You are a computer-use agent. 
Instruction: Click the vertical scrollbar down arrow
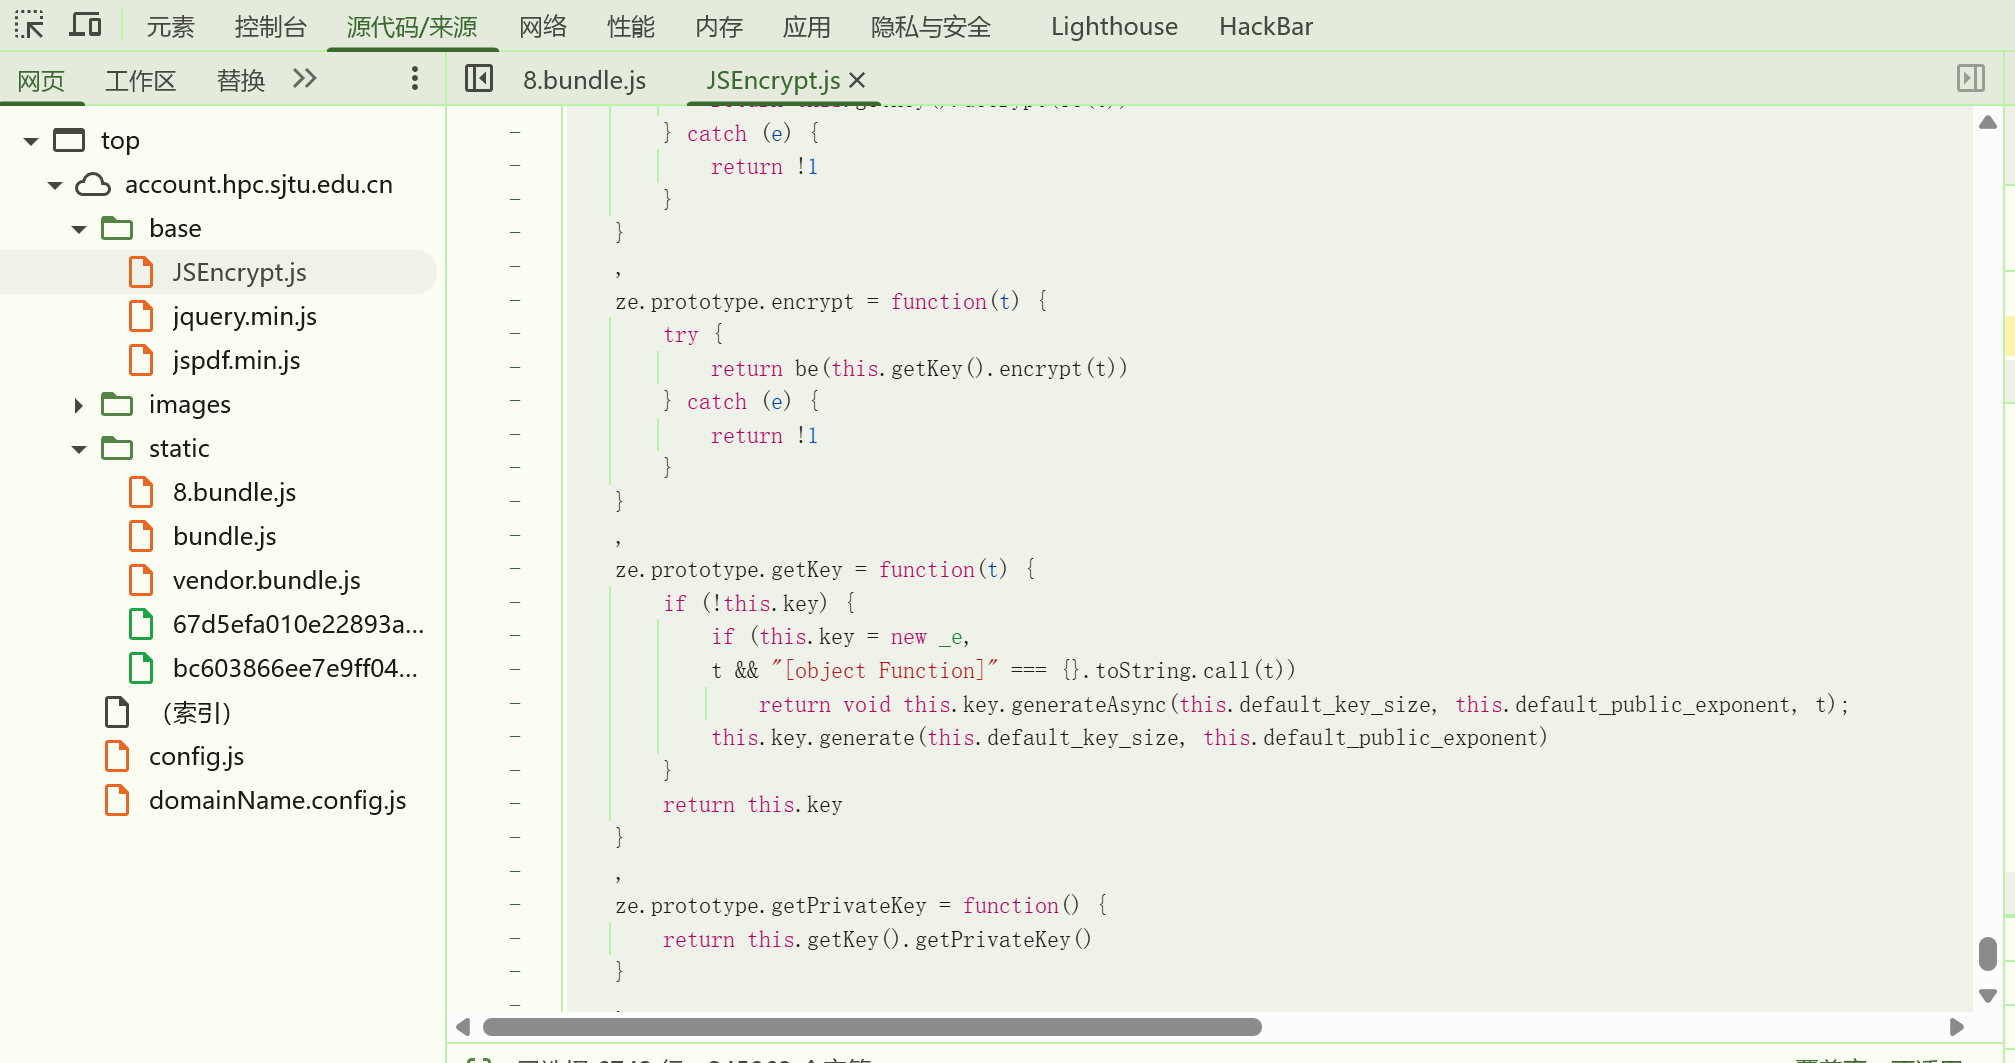point(1988,996)
